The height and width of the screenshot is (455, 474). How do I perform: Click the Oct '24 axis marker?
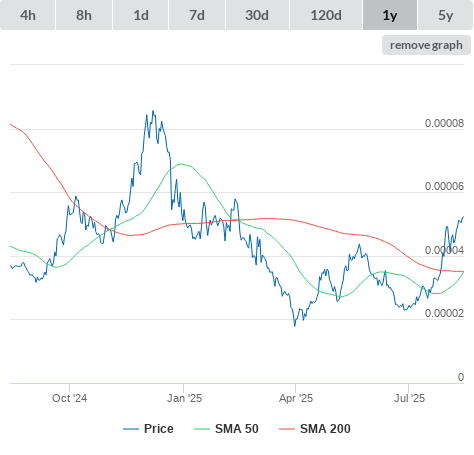70,398
